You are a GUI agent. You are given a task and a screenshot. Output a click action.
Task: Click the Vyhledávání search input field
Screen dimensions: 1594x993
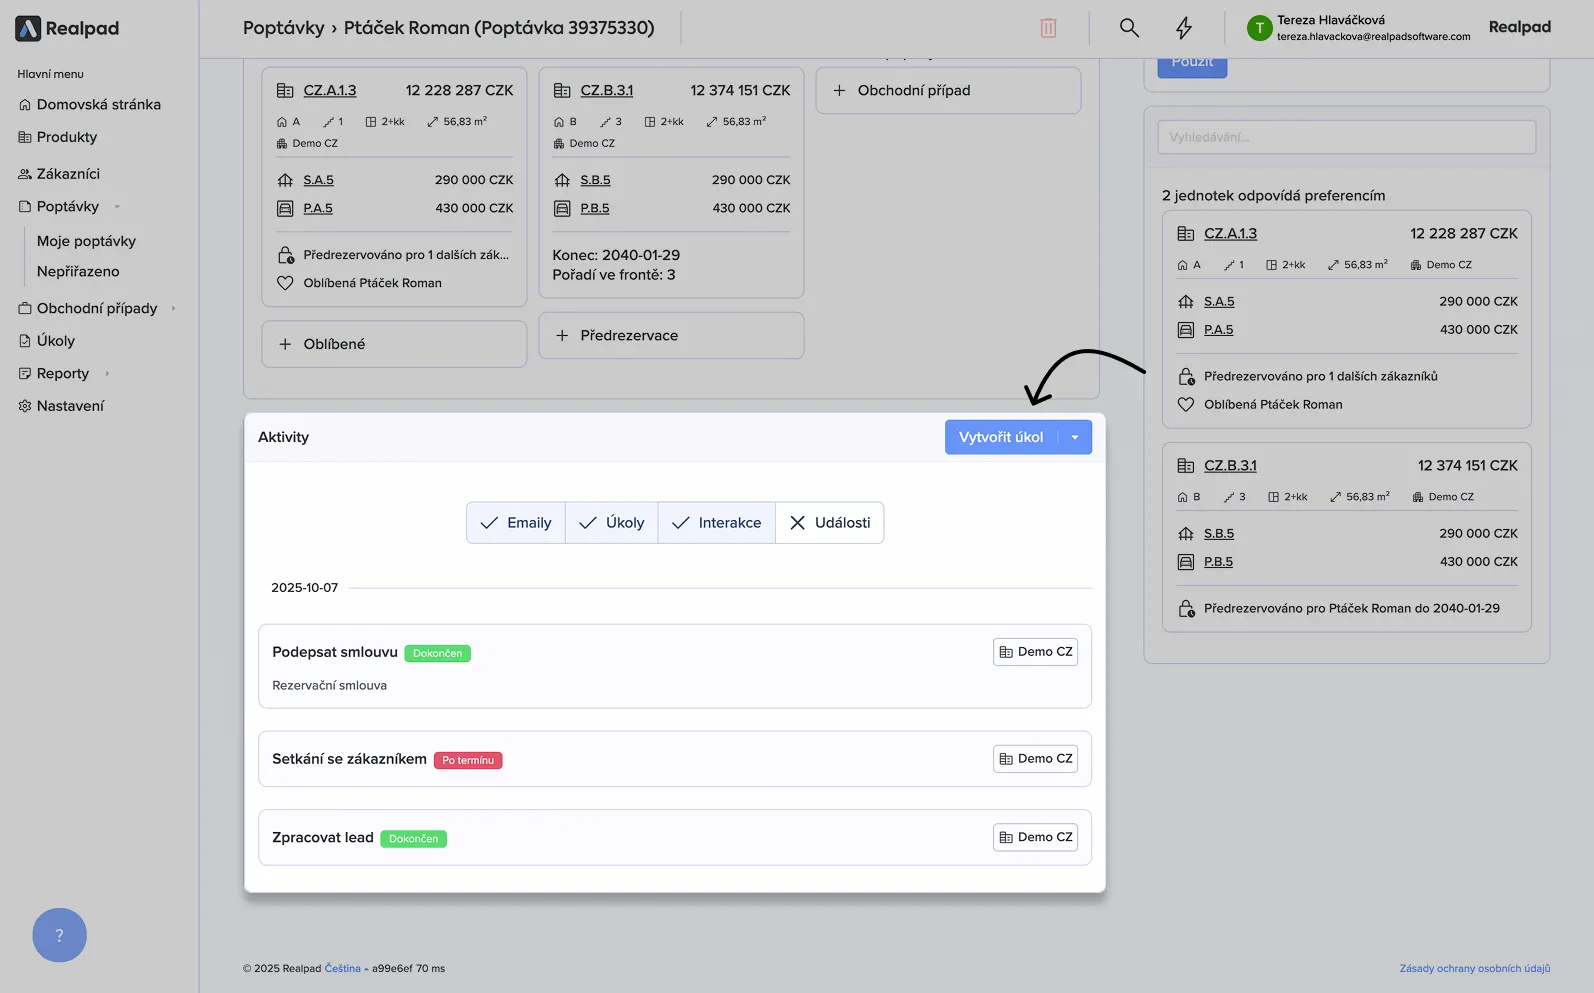pos(1346,137)
